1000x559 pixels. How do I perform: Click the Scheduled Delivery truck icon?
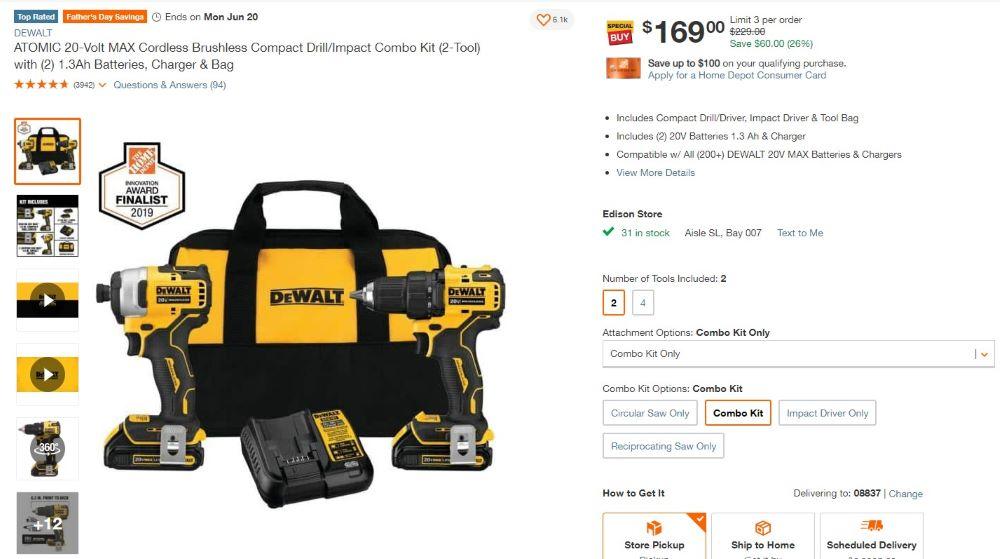coord(871,525)
